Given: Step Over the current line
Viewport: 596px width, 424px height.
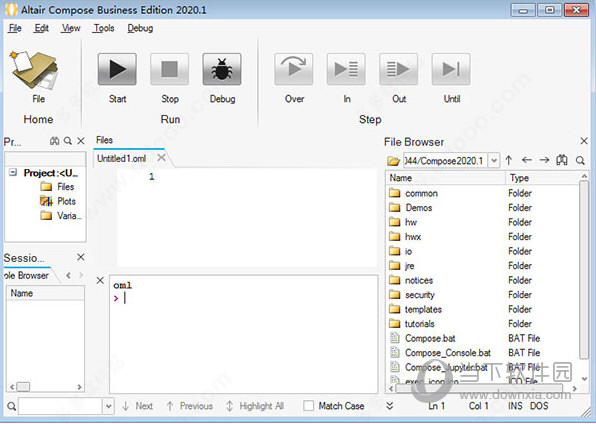Looking at the screenshot, I should (x=294, y=69).
